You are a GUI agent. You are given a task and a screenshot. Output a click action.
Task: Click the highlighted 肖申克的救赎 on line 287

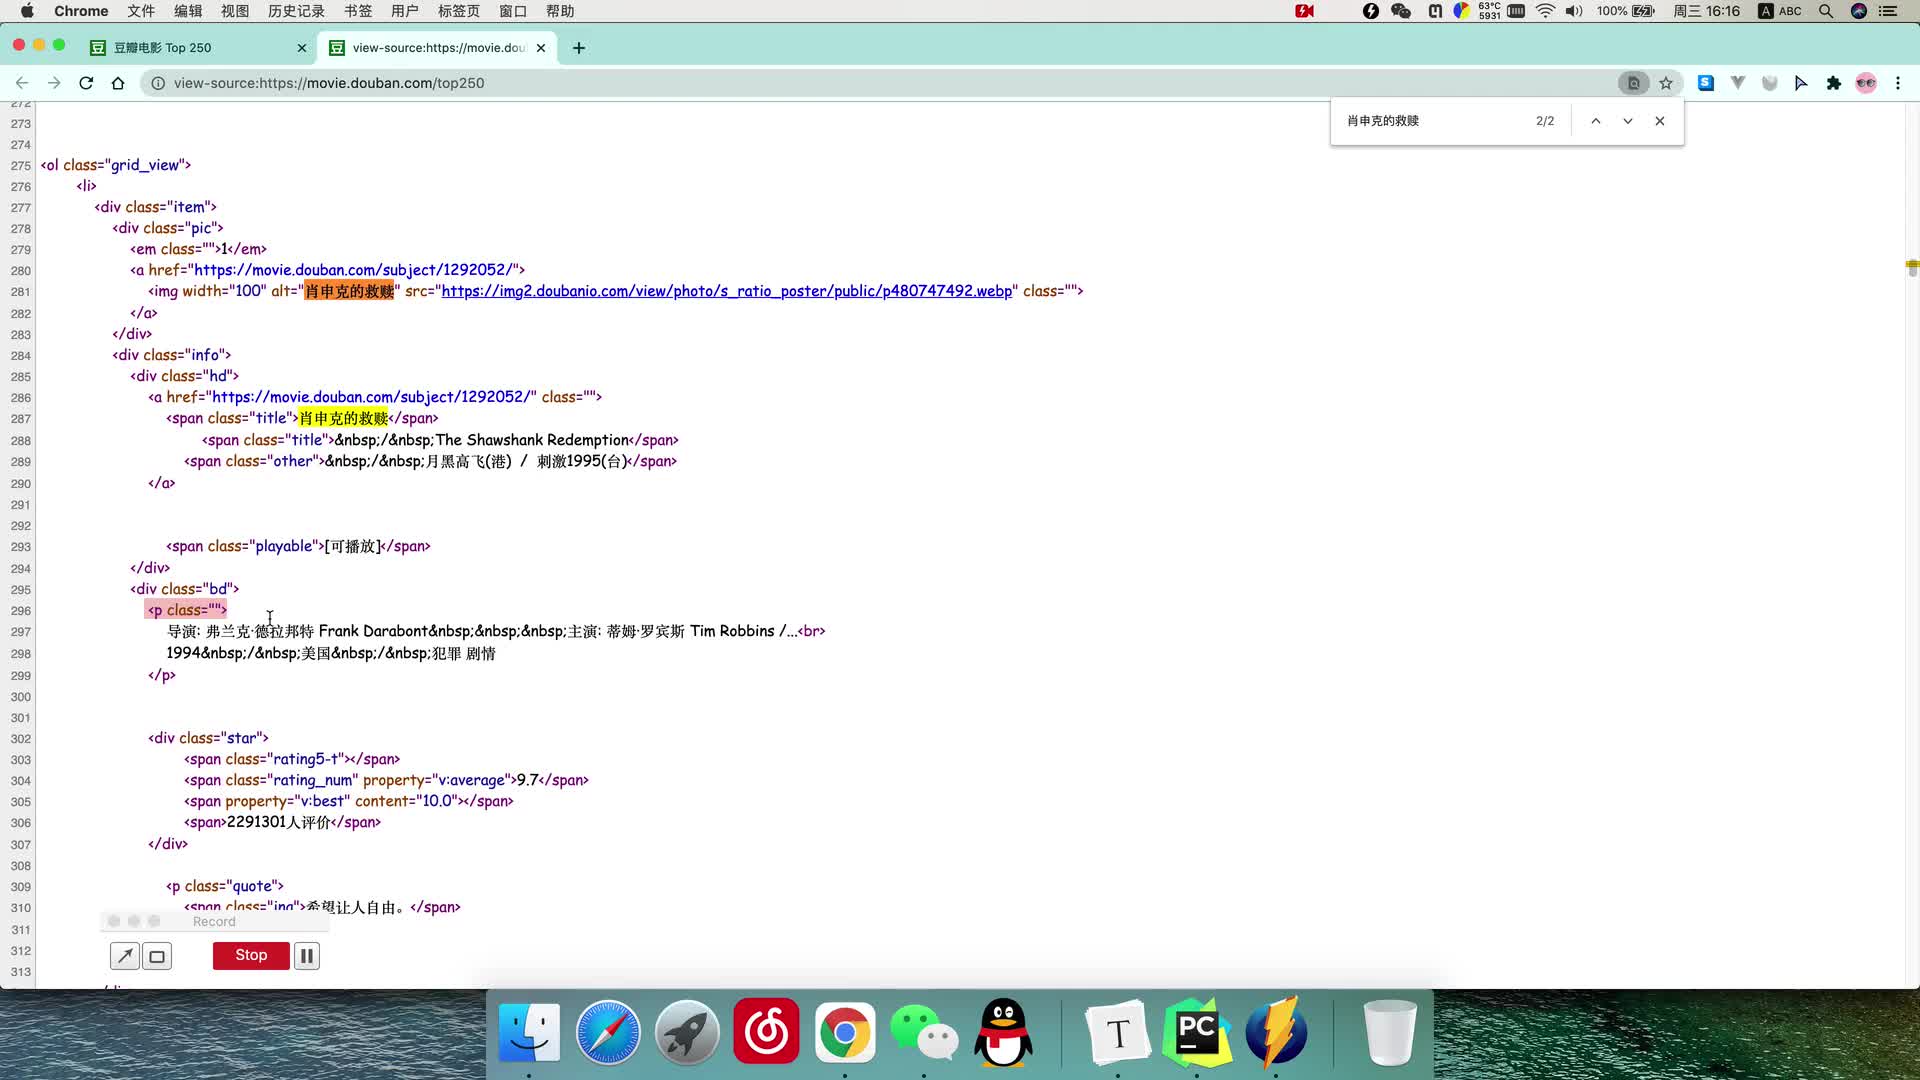point(343,418)
